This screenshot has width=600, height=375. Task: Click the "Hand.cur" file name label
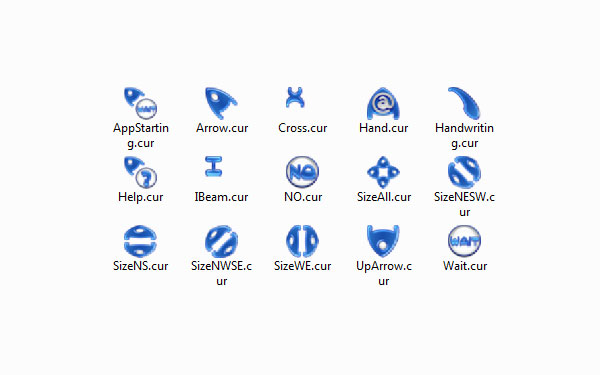(383, 128)
